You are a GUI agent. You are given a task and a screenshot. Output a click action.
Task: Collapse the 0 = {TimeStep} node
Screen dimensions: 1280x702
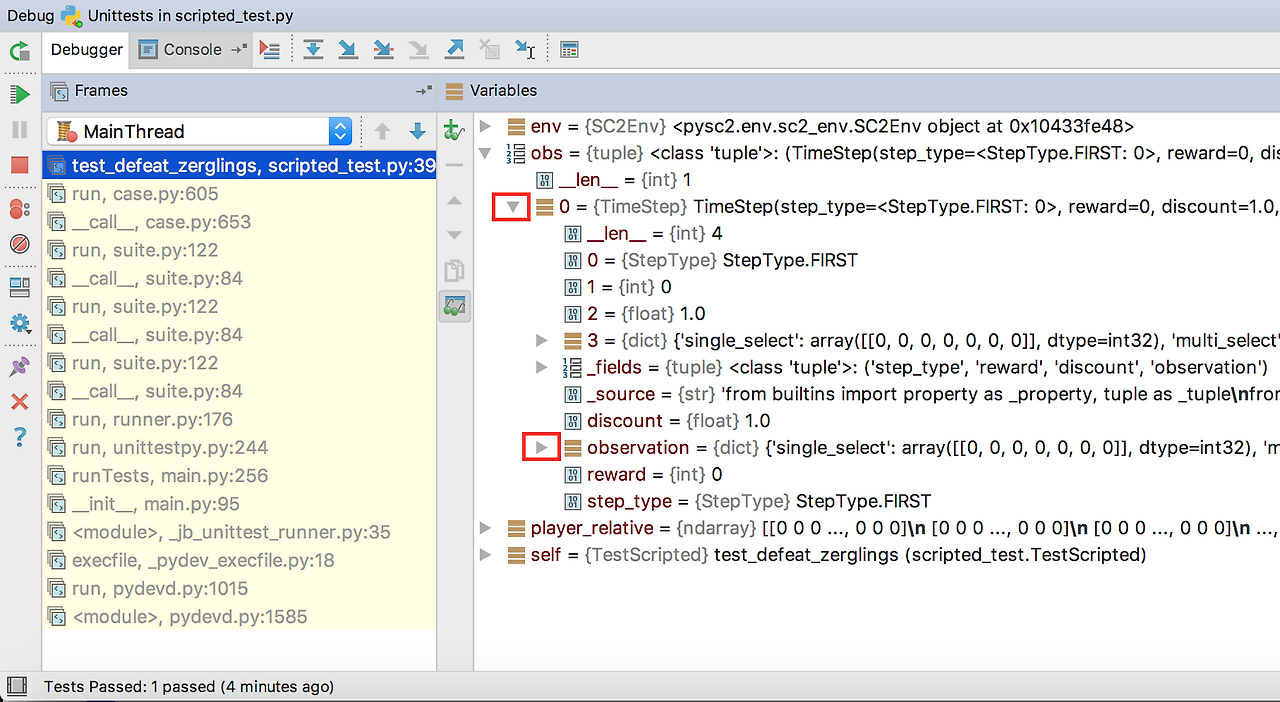pos(513,207)
